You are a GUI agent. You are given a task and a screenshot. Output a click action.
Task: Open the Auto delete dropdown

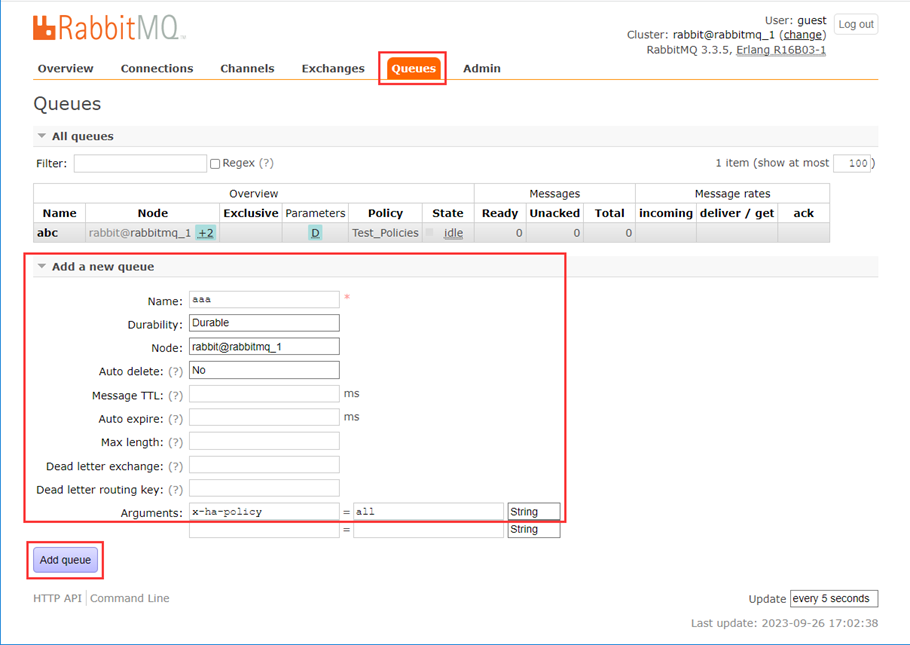tap(264, 370)
